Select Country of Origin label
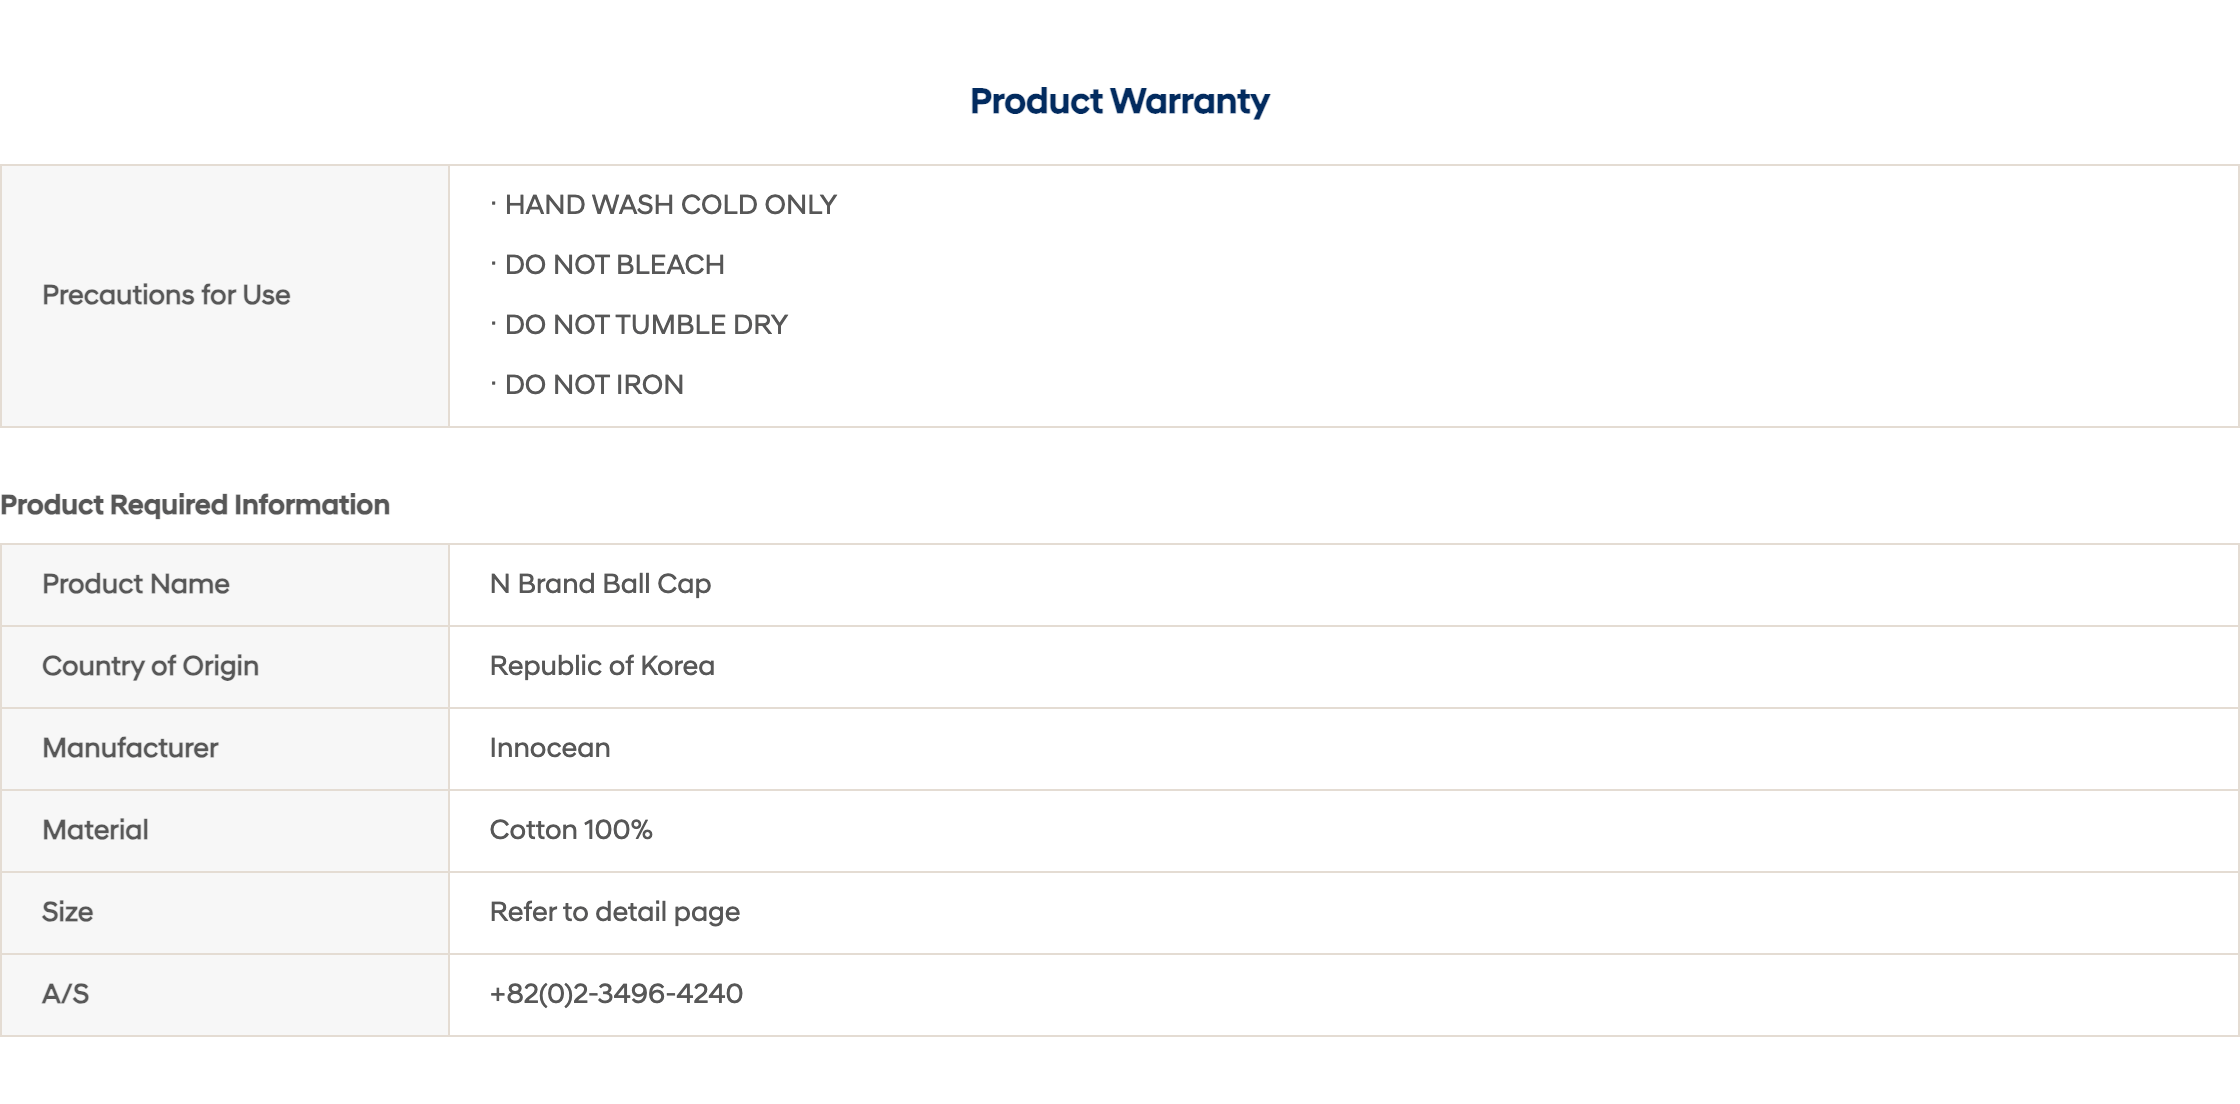Screen dimensions: 2240x1104 coord(150,666)
